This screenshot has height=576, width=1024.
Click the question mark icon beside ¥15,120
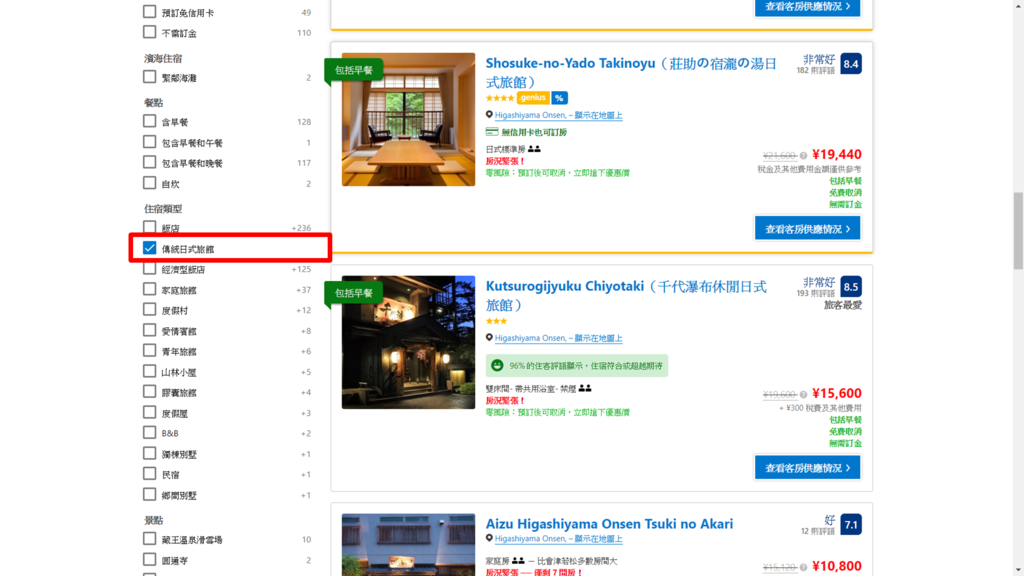click(x=803, y=568)
